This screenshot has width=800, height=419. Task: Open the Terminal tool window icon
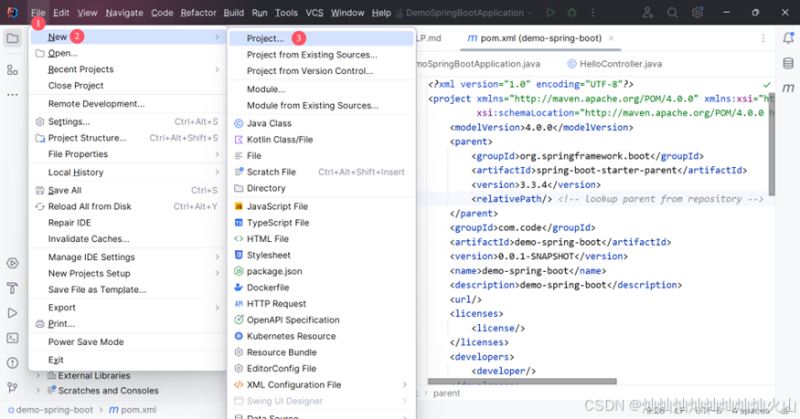click(12, 338)
